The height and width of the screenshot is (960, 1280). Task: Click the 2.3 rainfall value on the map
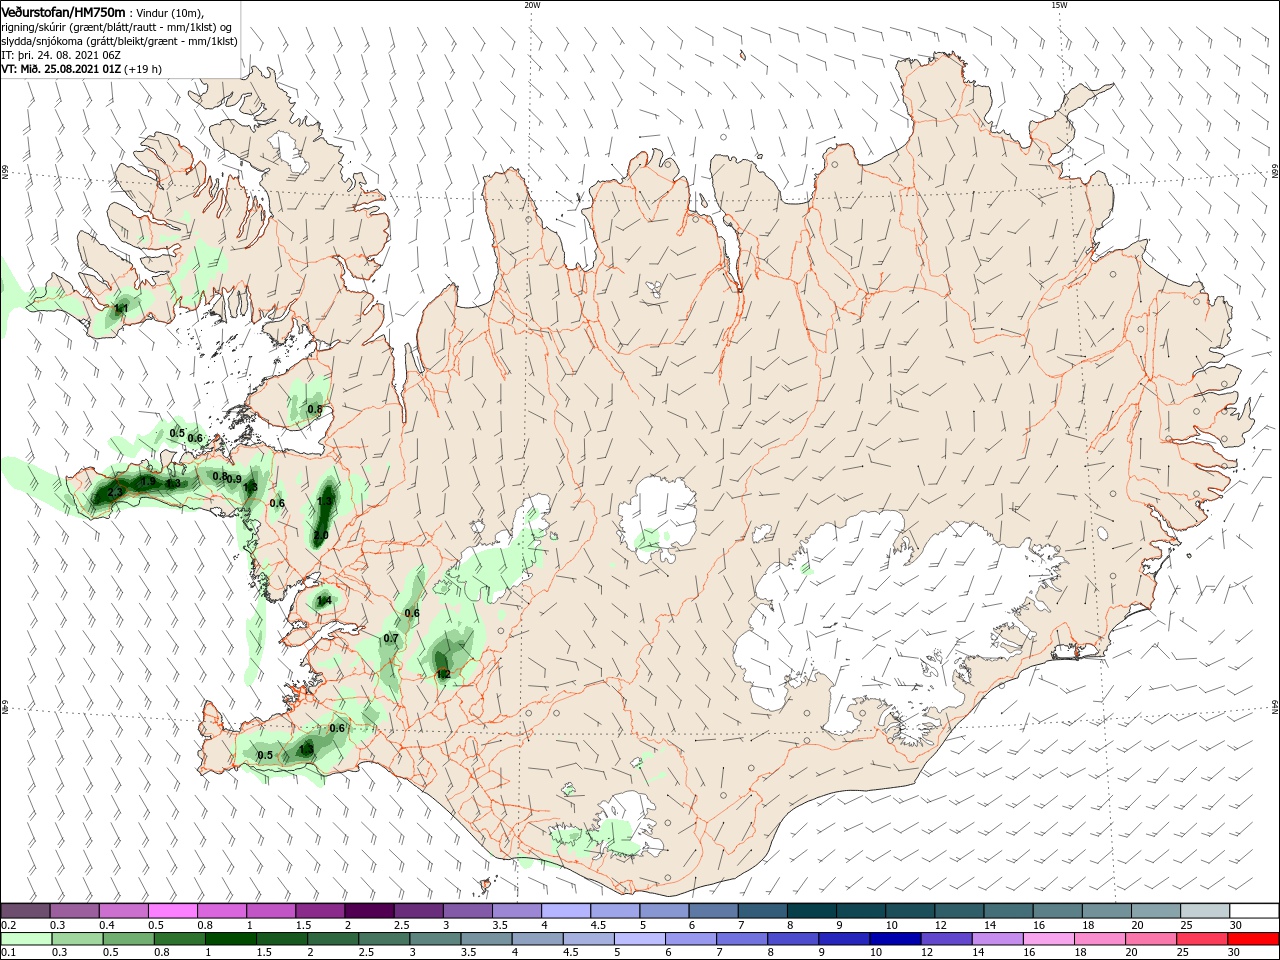[x=115, y=492]
